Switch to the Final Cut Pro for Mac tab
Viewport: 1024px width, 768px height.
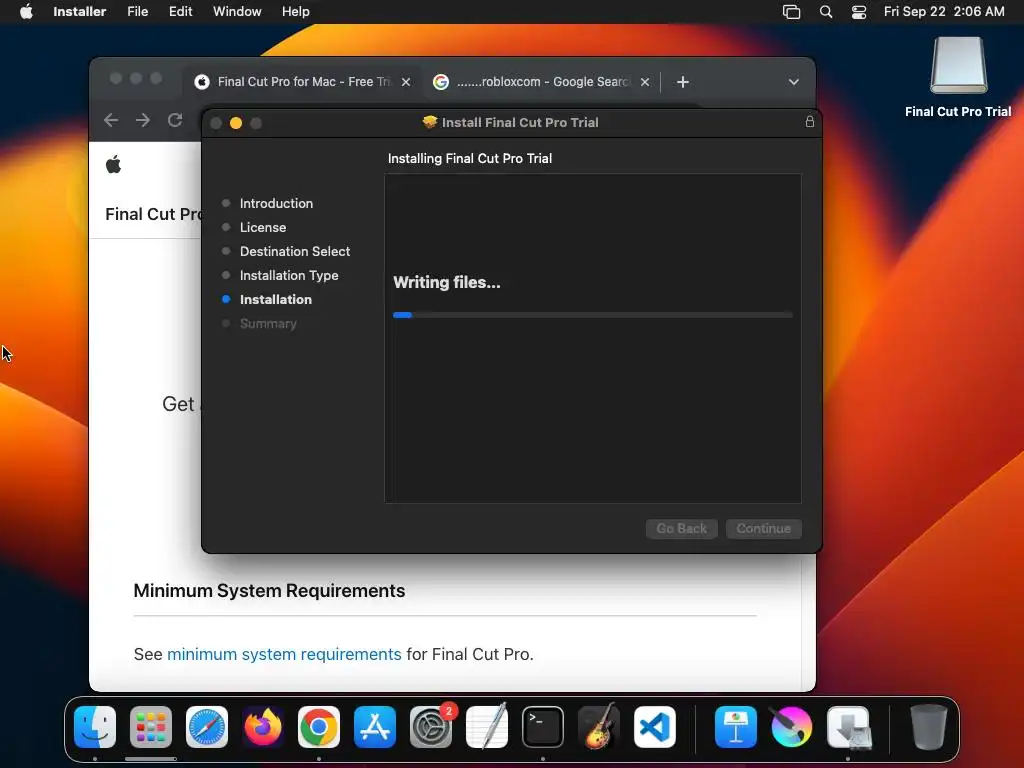point(303,82)
